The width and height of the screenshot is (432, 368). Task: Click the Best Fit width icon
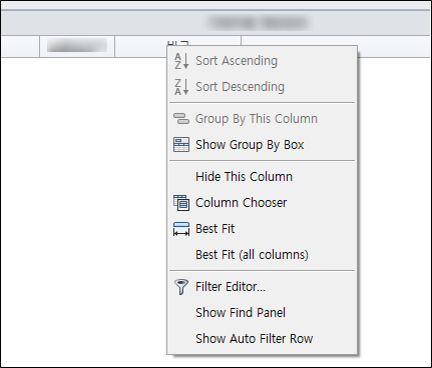tap(181, 229)
